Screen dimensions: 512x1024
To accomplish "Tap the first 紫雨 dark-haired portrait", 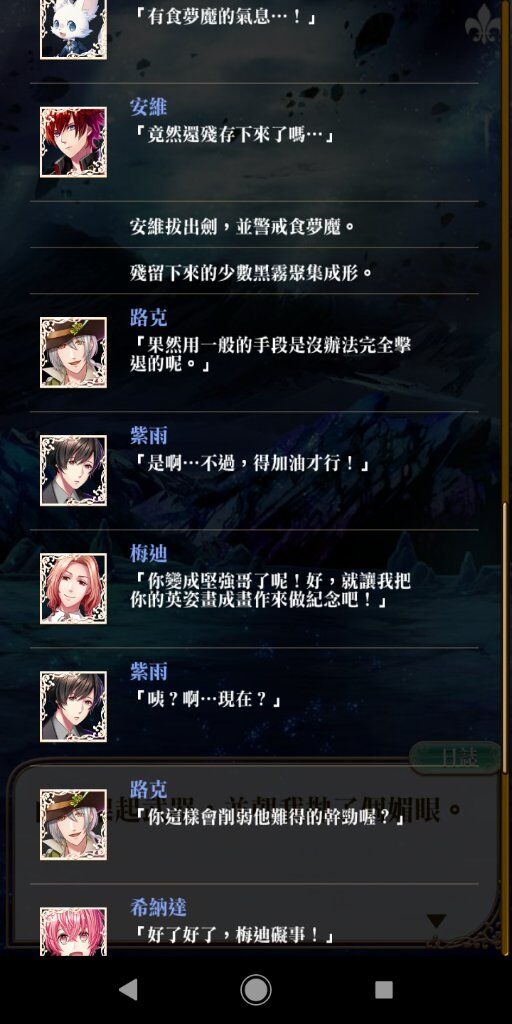I will (x=73, y=471).
